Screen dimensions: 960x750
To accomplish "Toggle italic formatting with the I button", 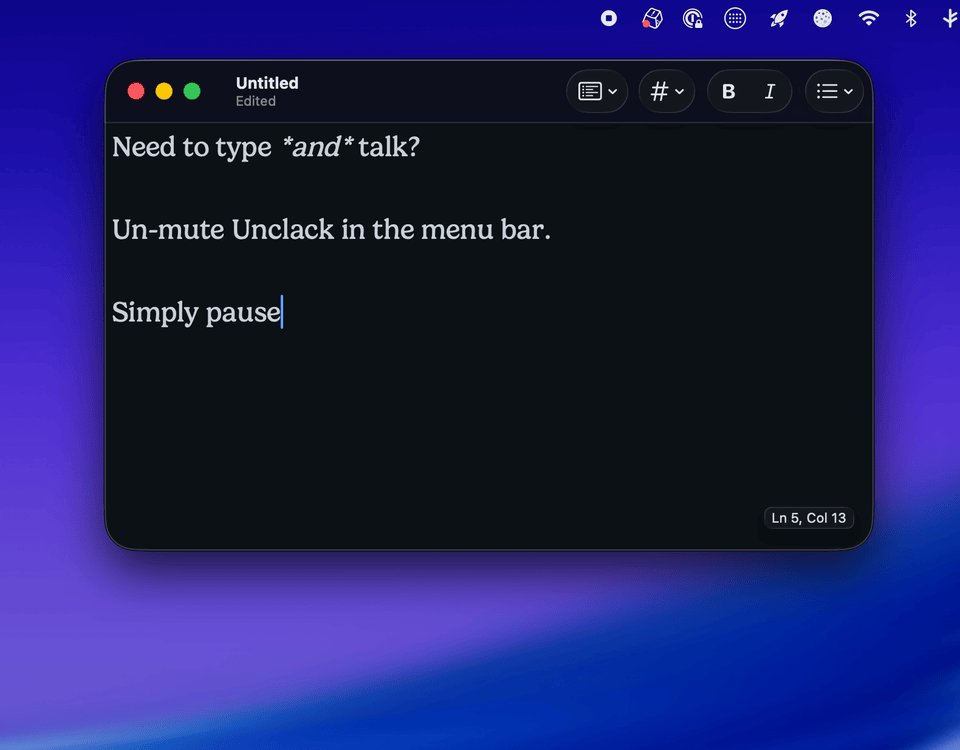I will 769,92.
